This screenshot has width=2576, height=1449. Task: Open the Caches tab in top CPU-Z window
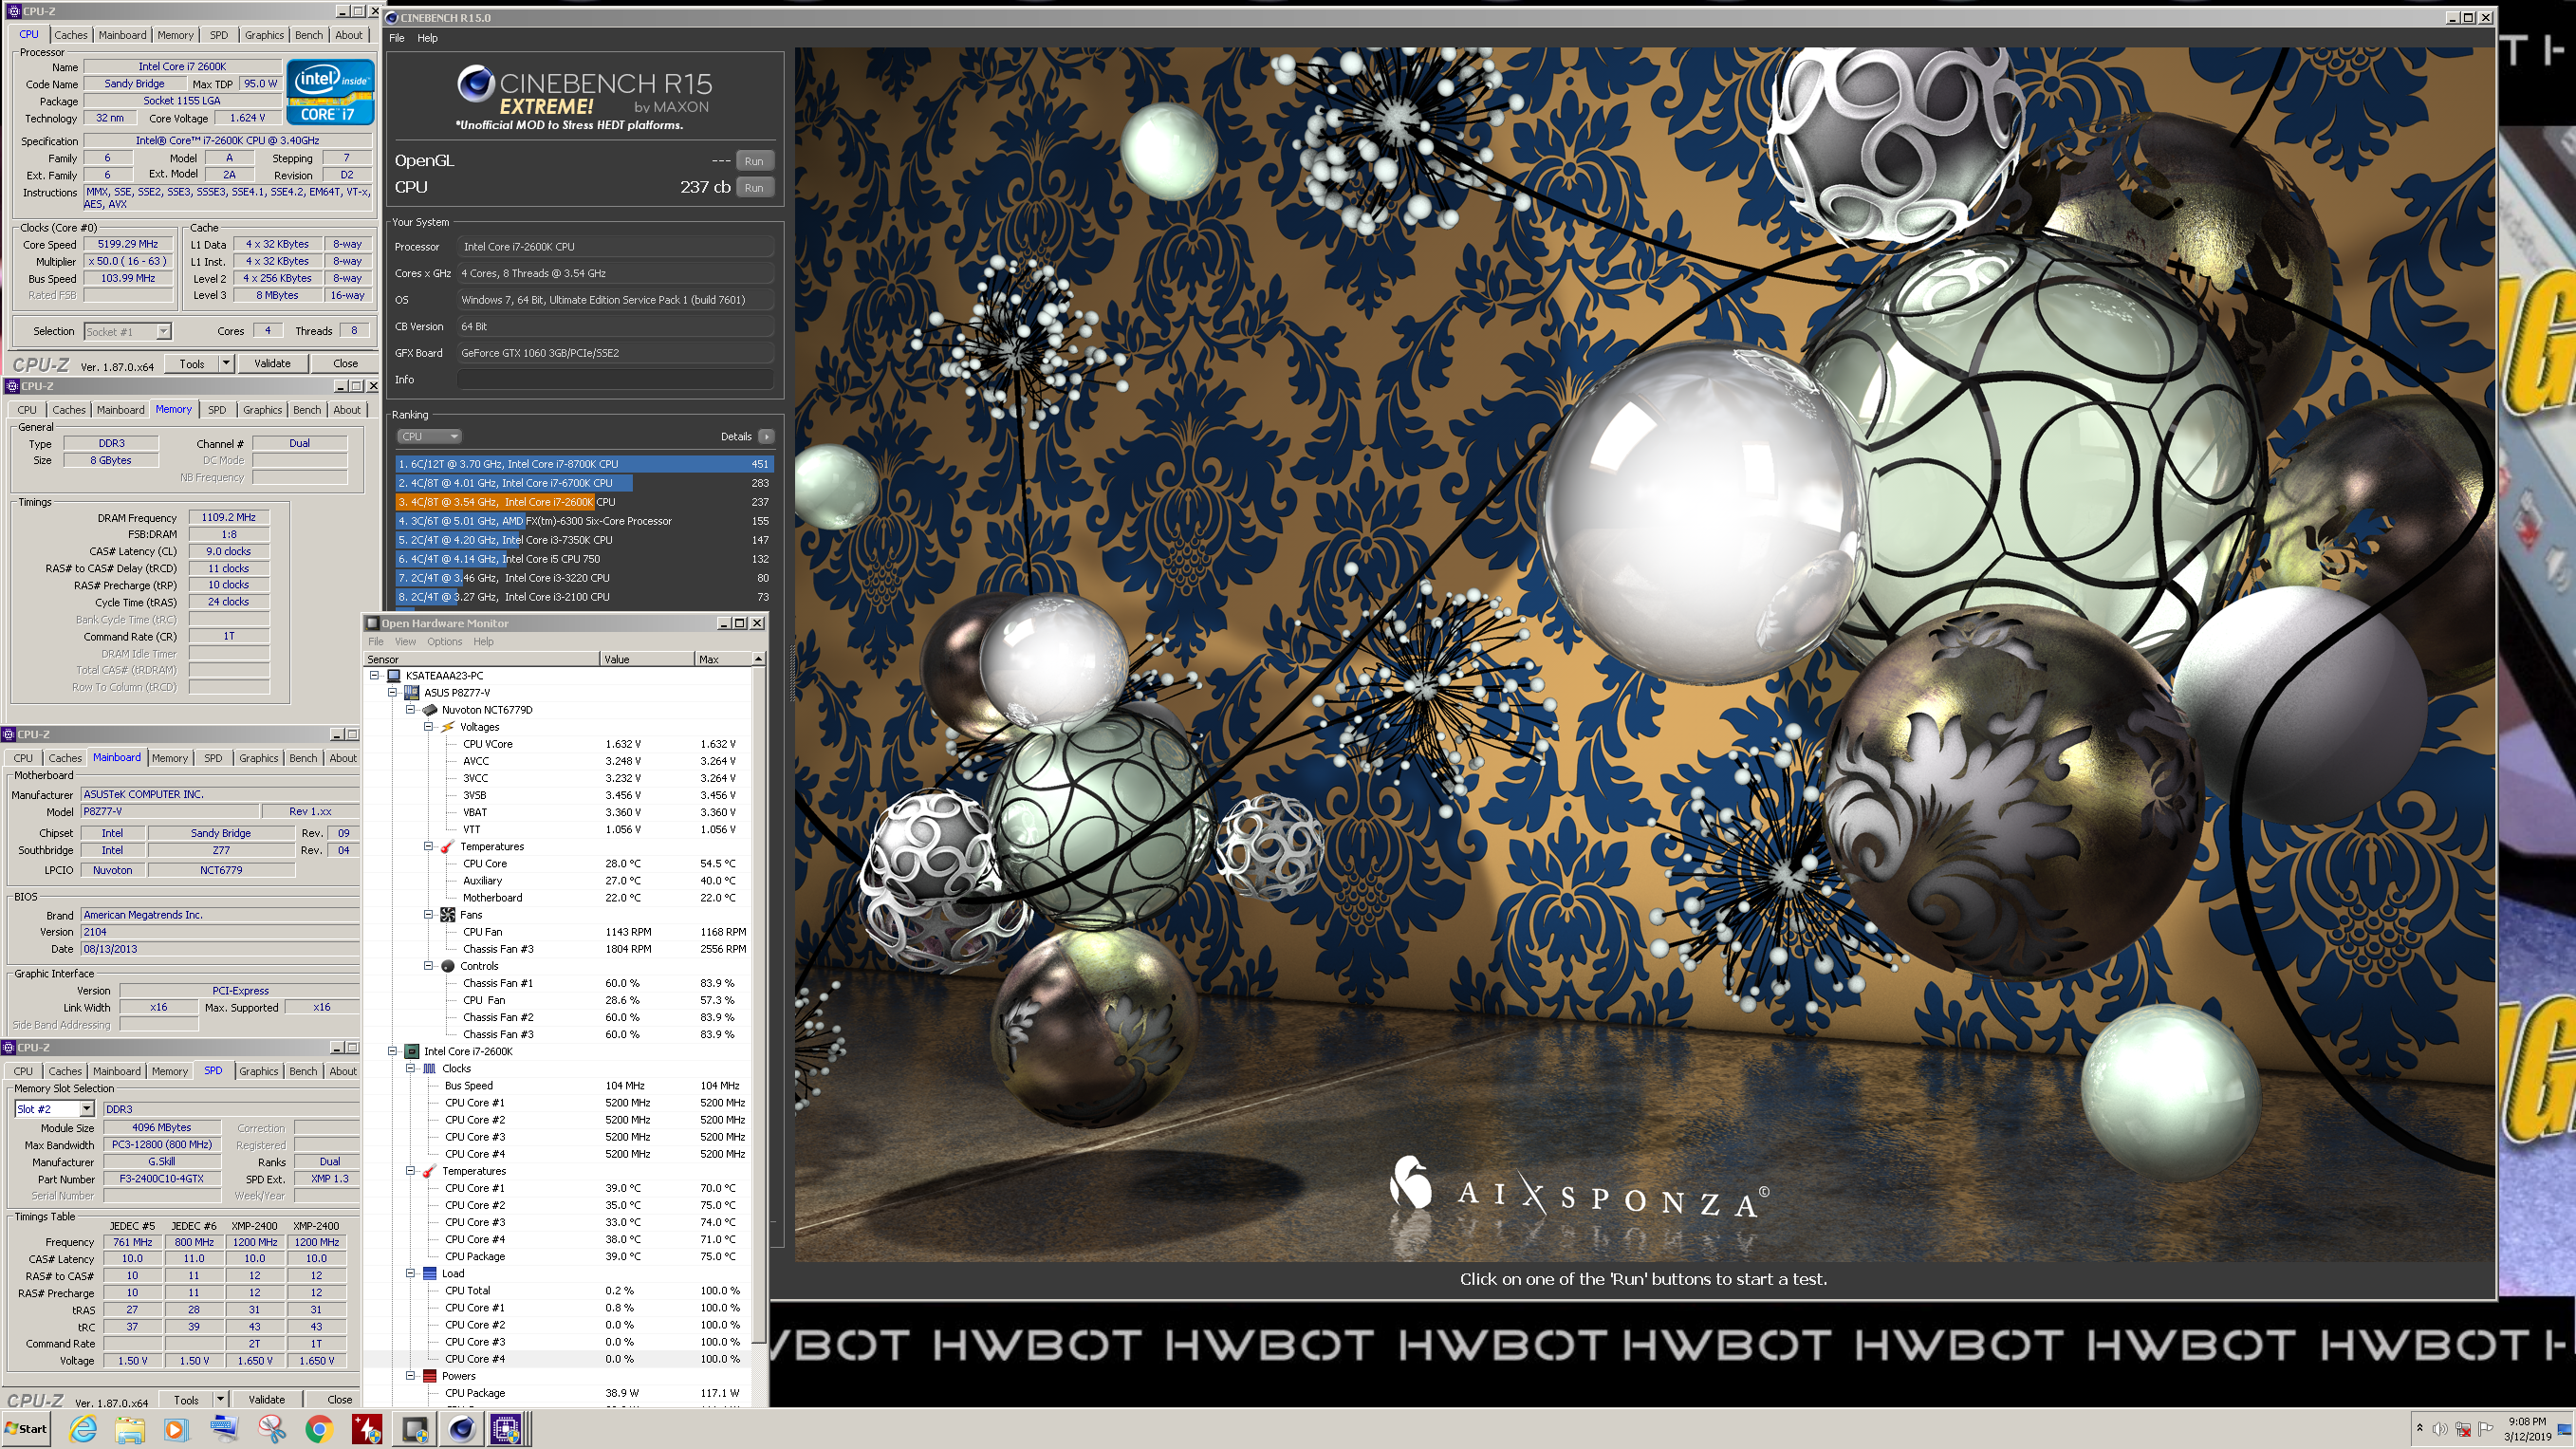coord(70,35)
